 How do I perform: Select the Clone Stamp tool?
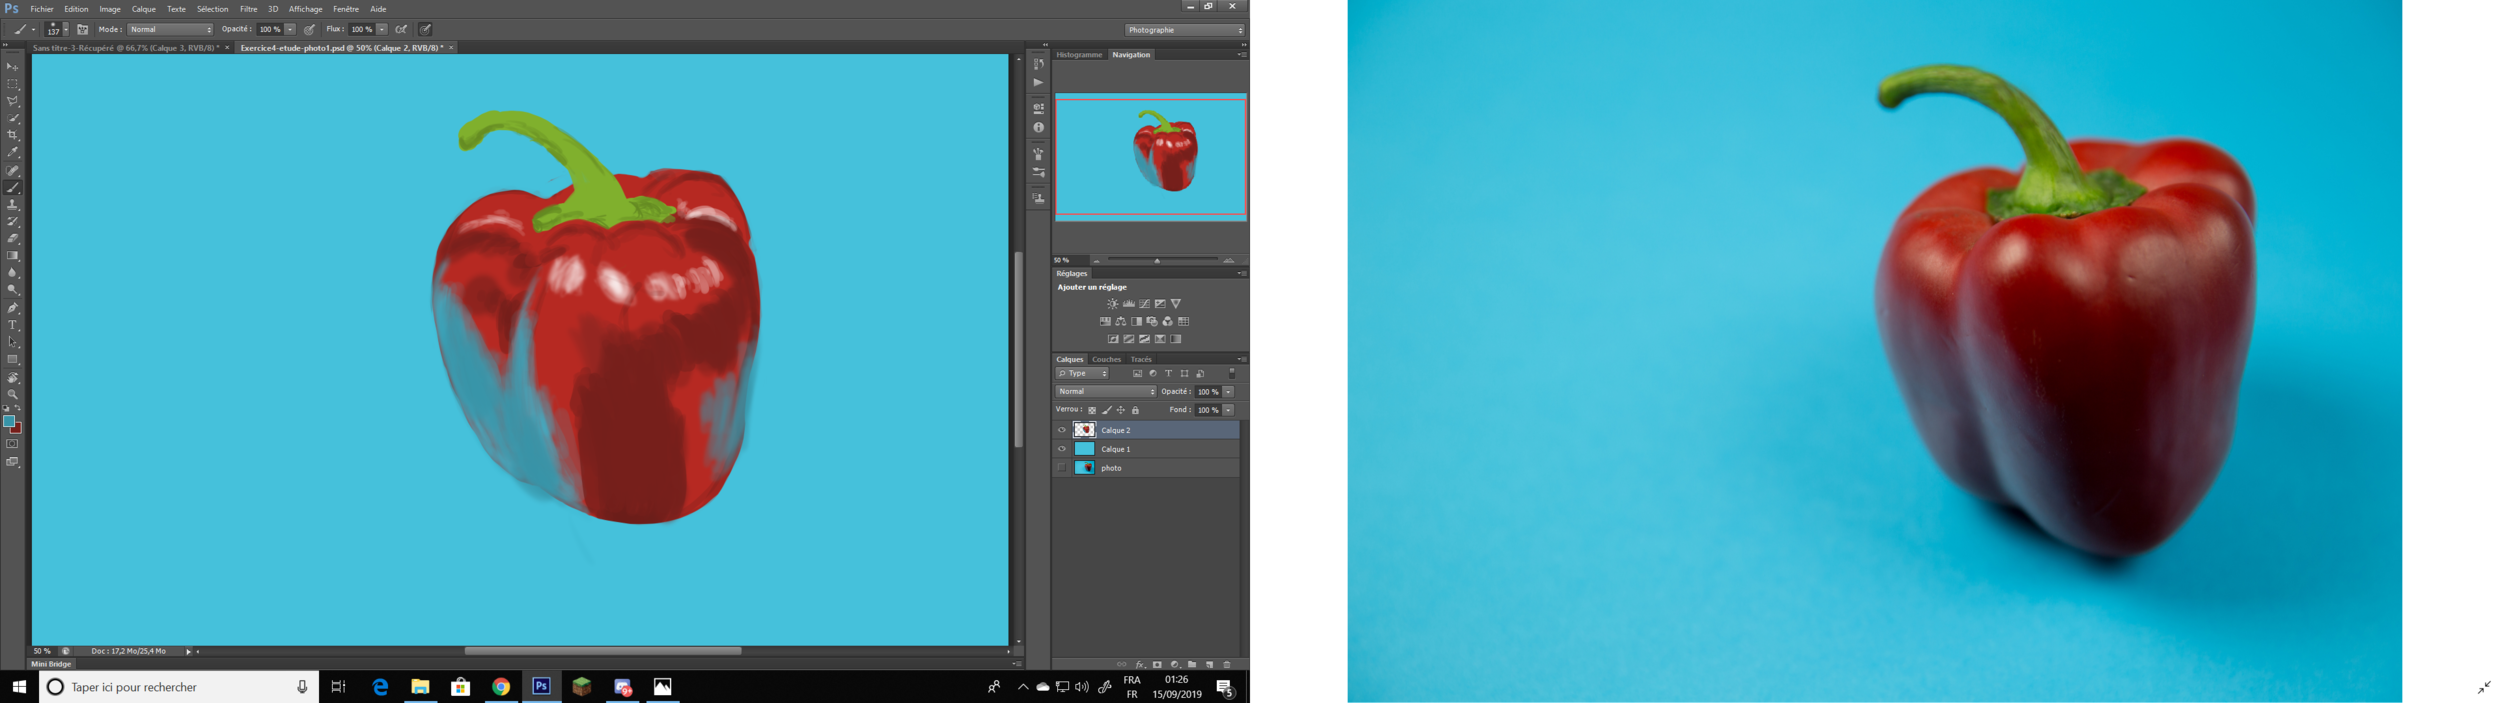(13, 205)
